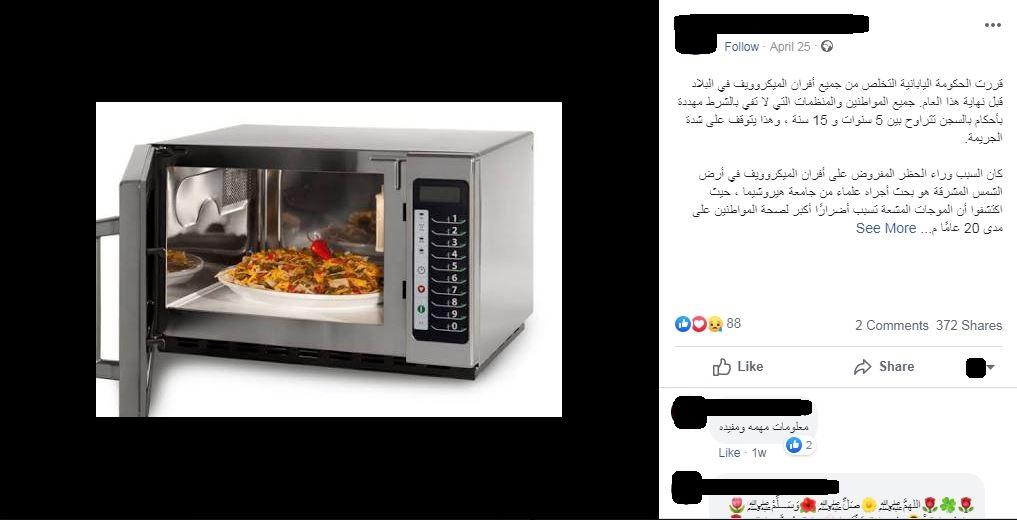The width and height of the screenshot is (1017, 520).
Task: Click the blue Like reaction icon
Action: coord(683,324)
